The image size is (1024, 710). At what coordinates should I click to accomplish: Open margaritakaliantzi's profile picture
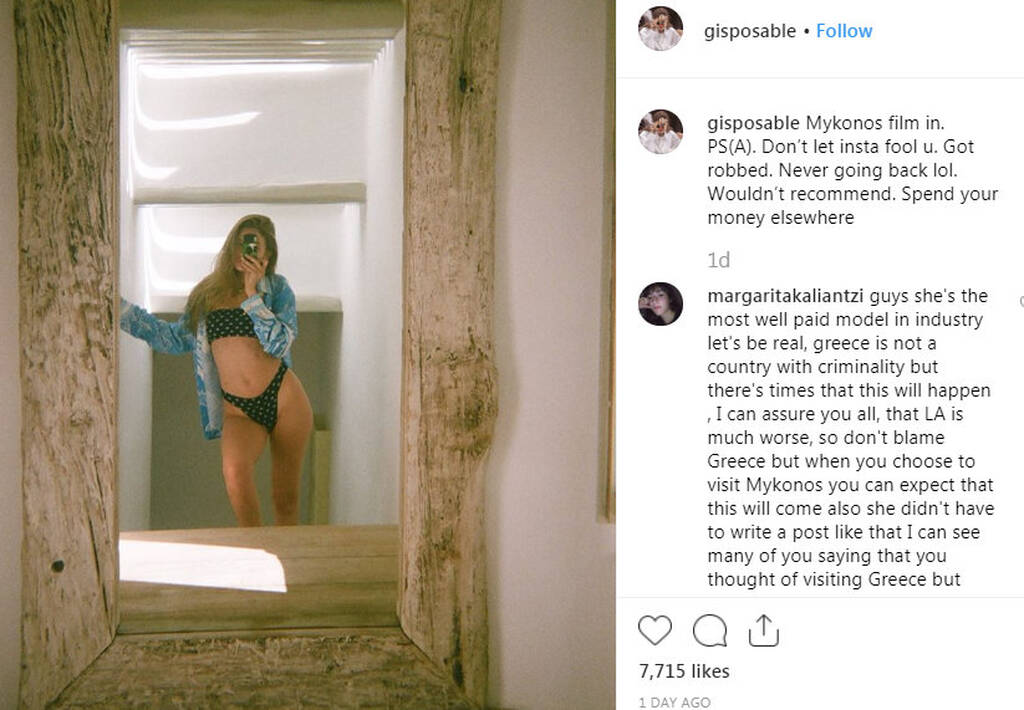[x=660, y=304]
